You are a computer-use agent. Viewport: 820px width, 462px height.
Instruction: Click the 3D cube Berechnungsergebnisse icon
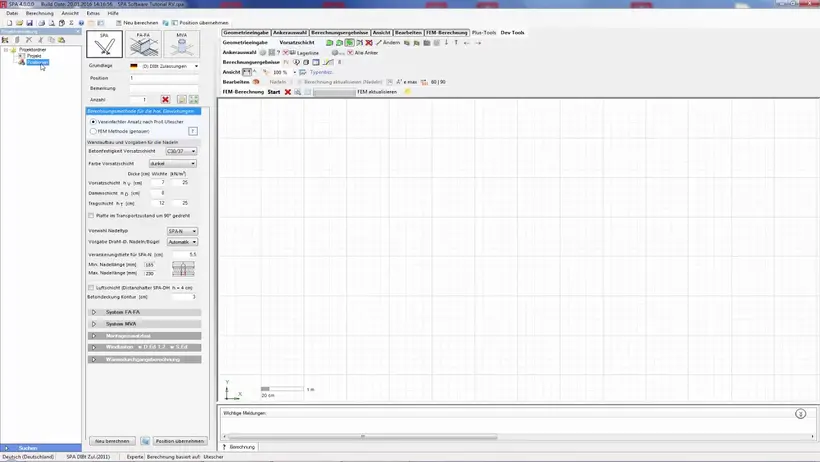(x=306, y=62)
